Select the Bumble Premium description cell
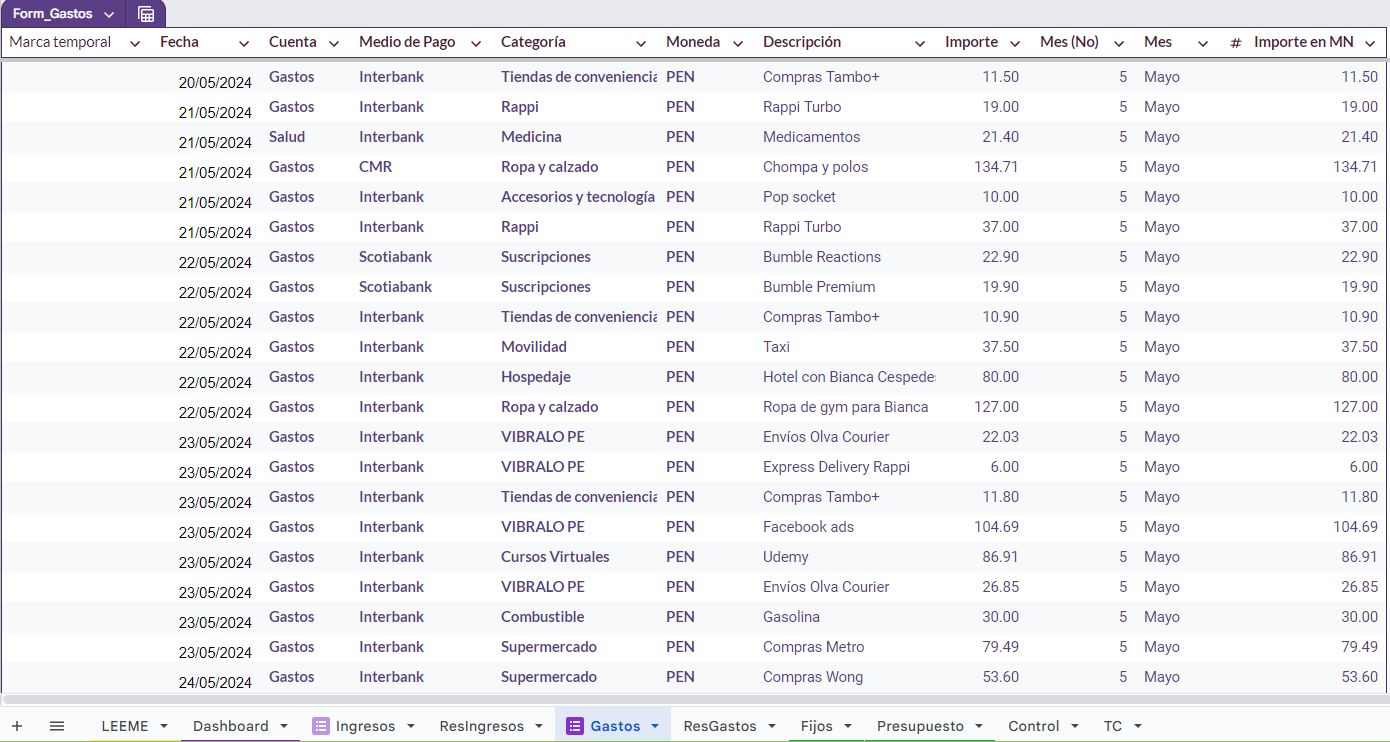Screen dimensions: 1390x742 (819, 287)
